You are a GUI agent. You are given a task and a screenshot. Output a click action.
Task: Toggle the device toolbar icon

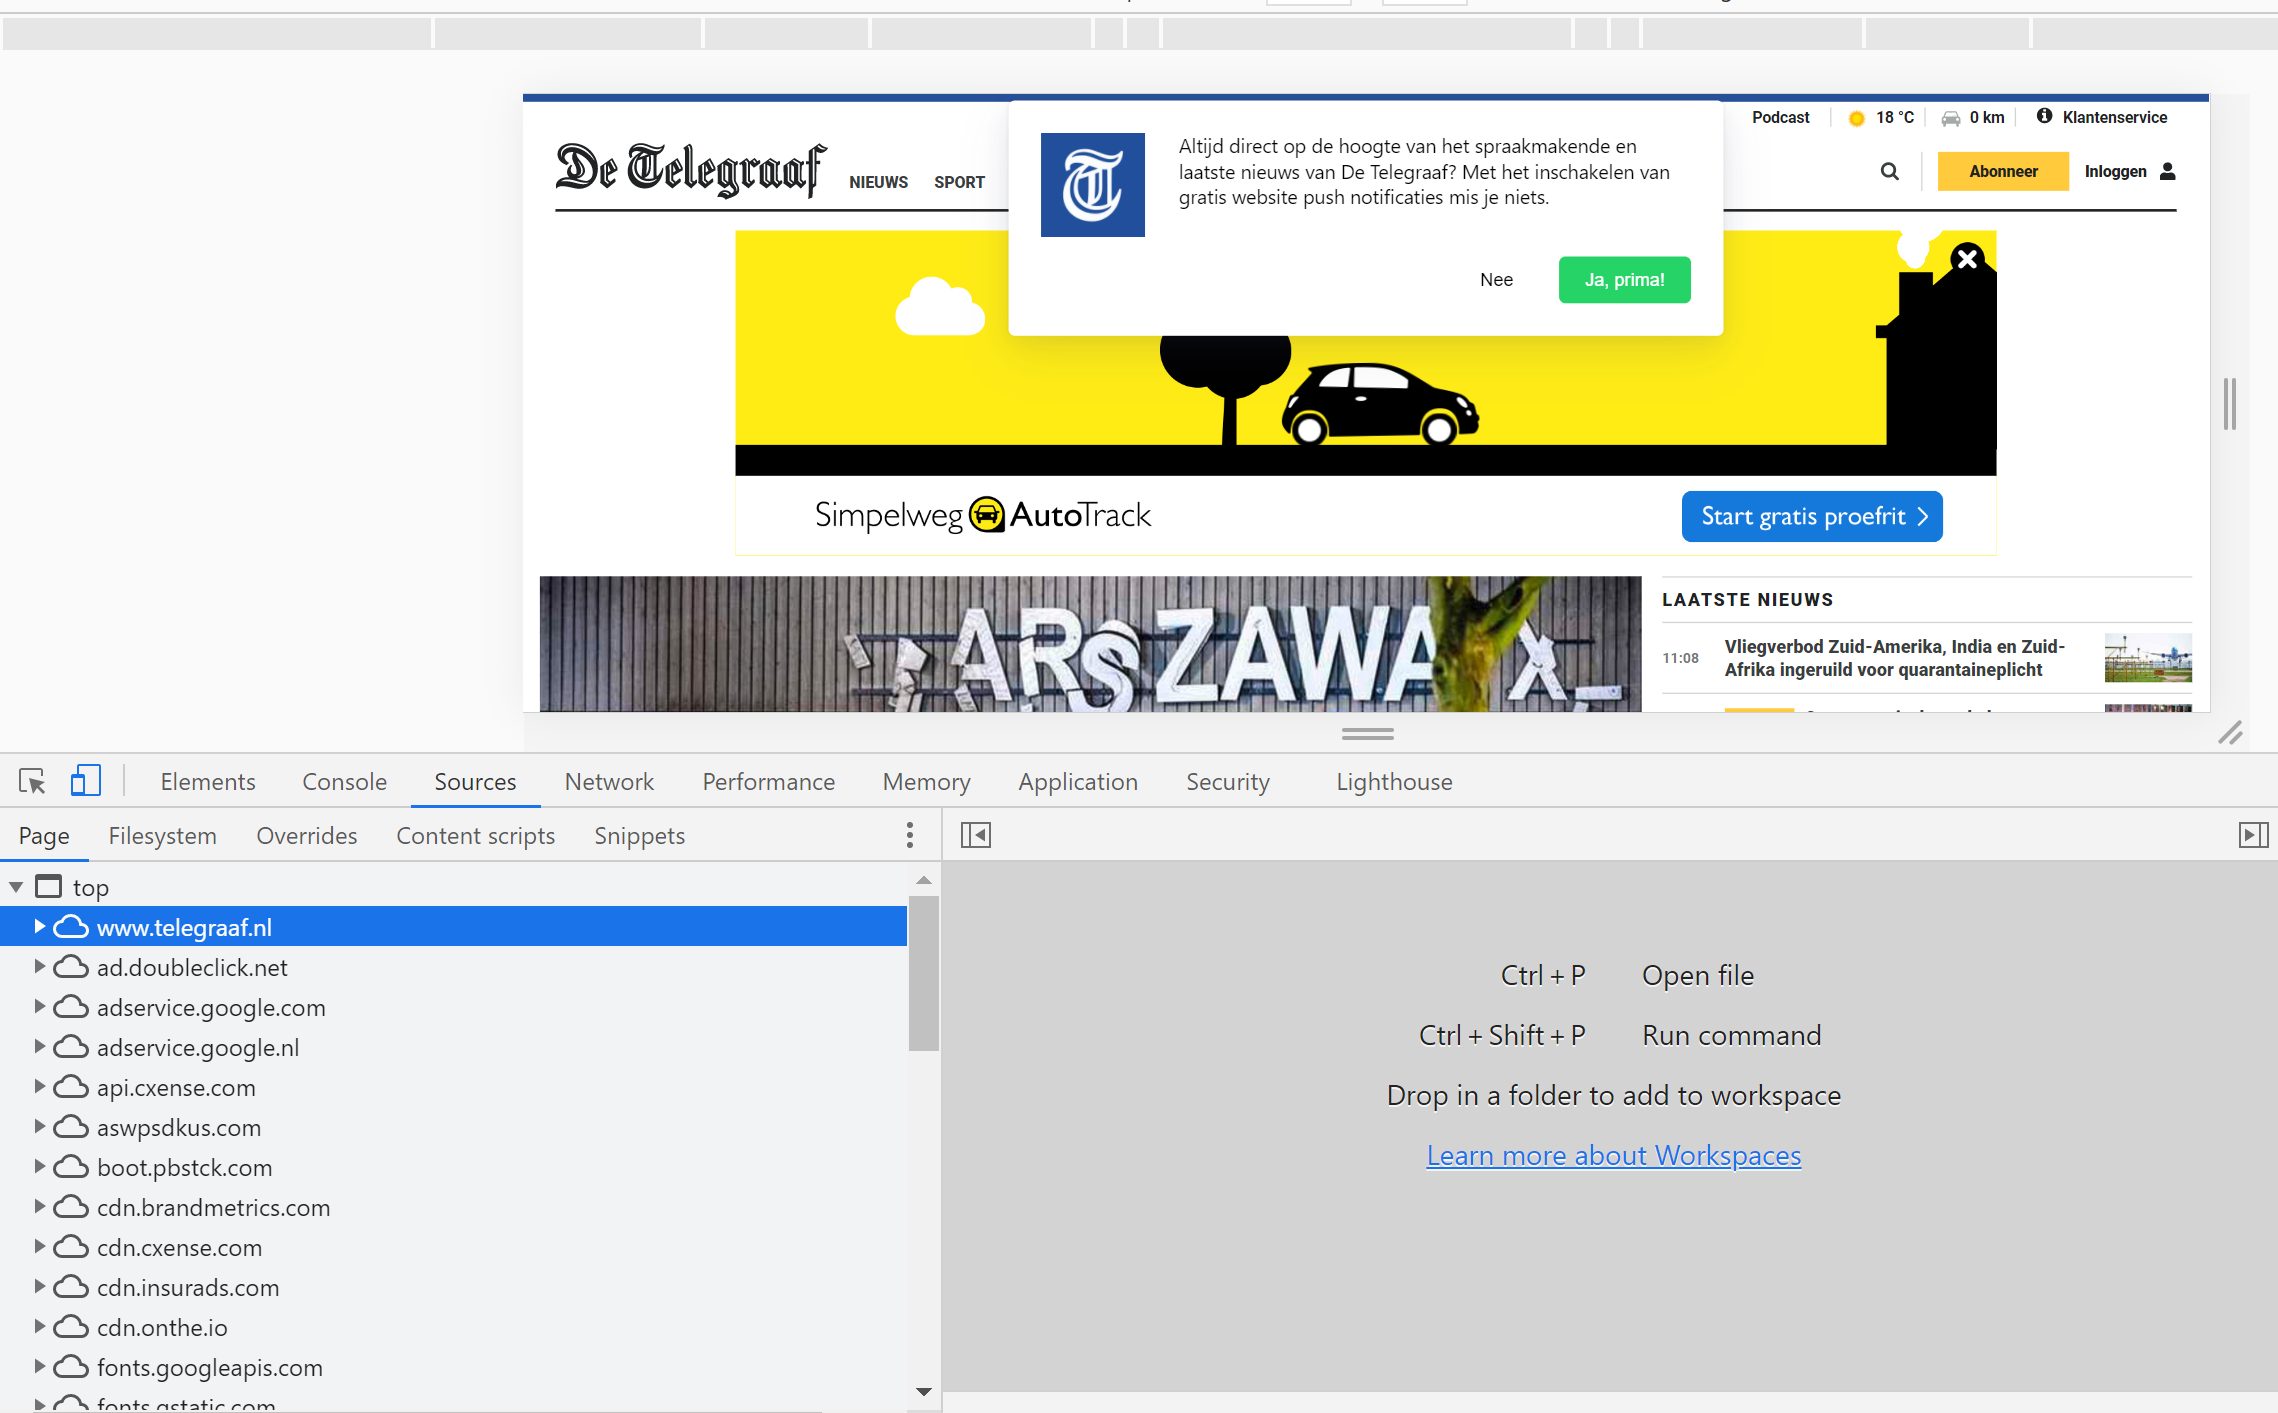[86, 781]
